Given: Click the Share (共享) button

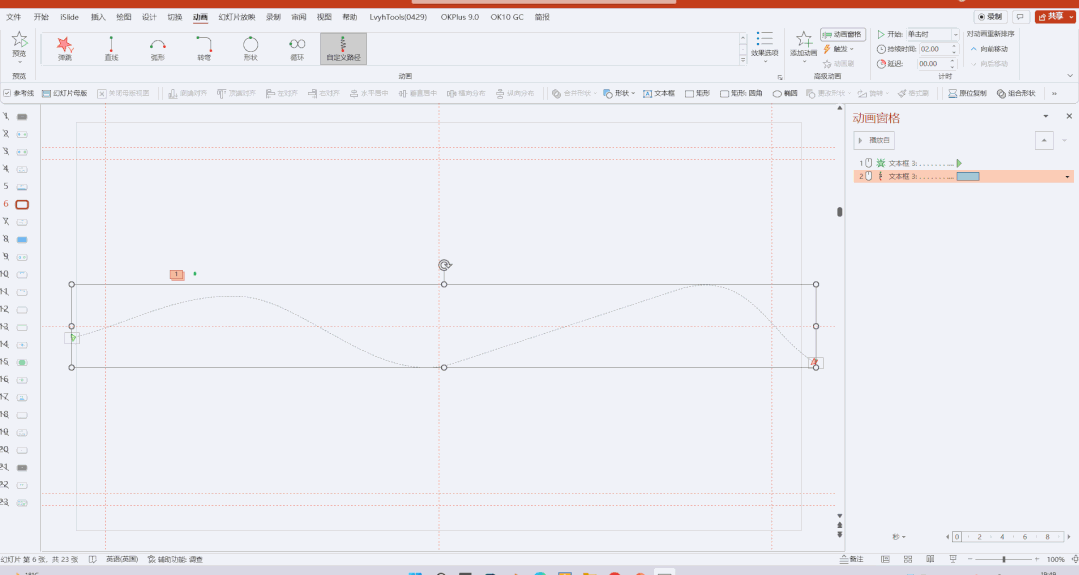Looking at the screenshot, I should 1055,17.
